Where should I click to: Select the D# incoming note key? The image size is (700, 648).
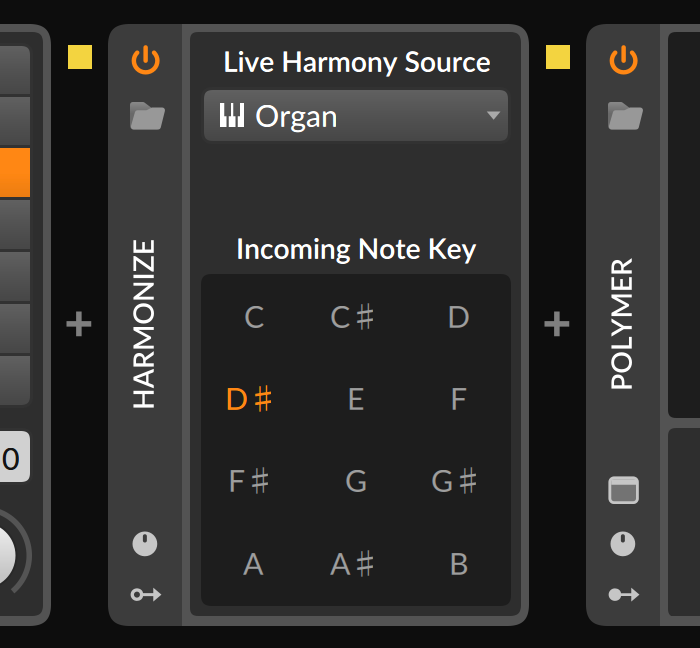click(250, 400)
